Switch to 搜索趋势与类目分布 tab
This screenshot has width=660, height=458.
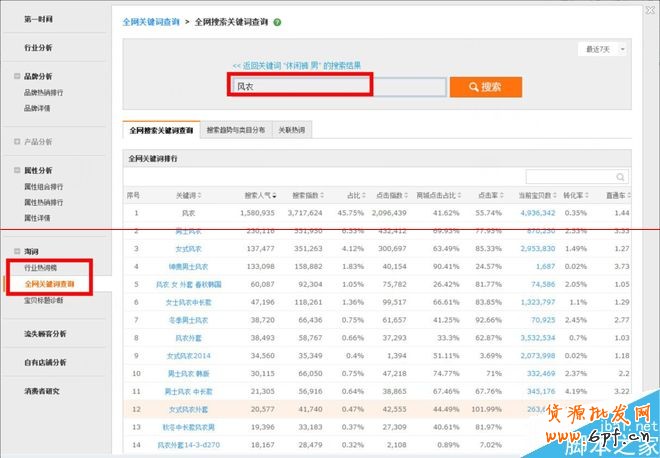point(236,130)
